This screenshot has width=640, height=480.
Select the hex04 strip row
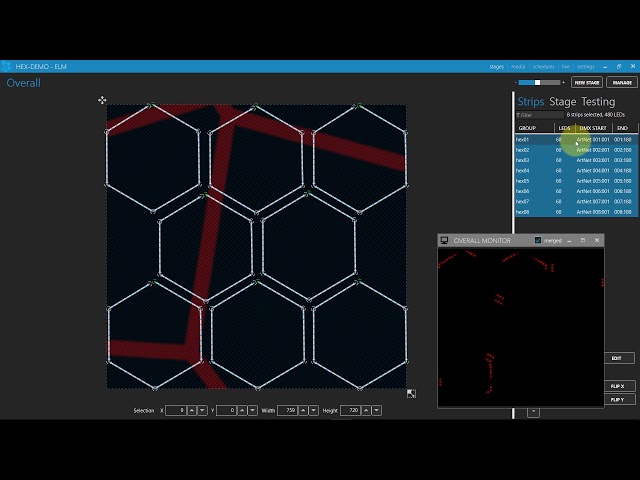coord(576,171)
